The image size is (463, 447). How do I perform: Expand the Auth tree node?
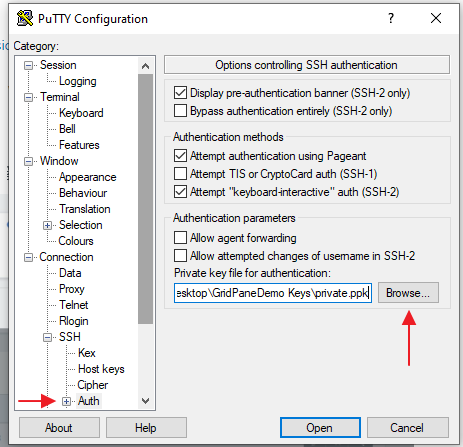[66, 401]
